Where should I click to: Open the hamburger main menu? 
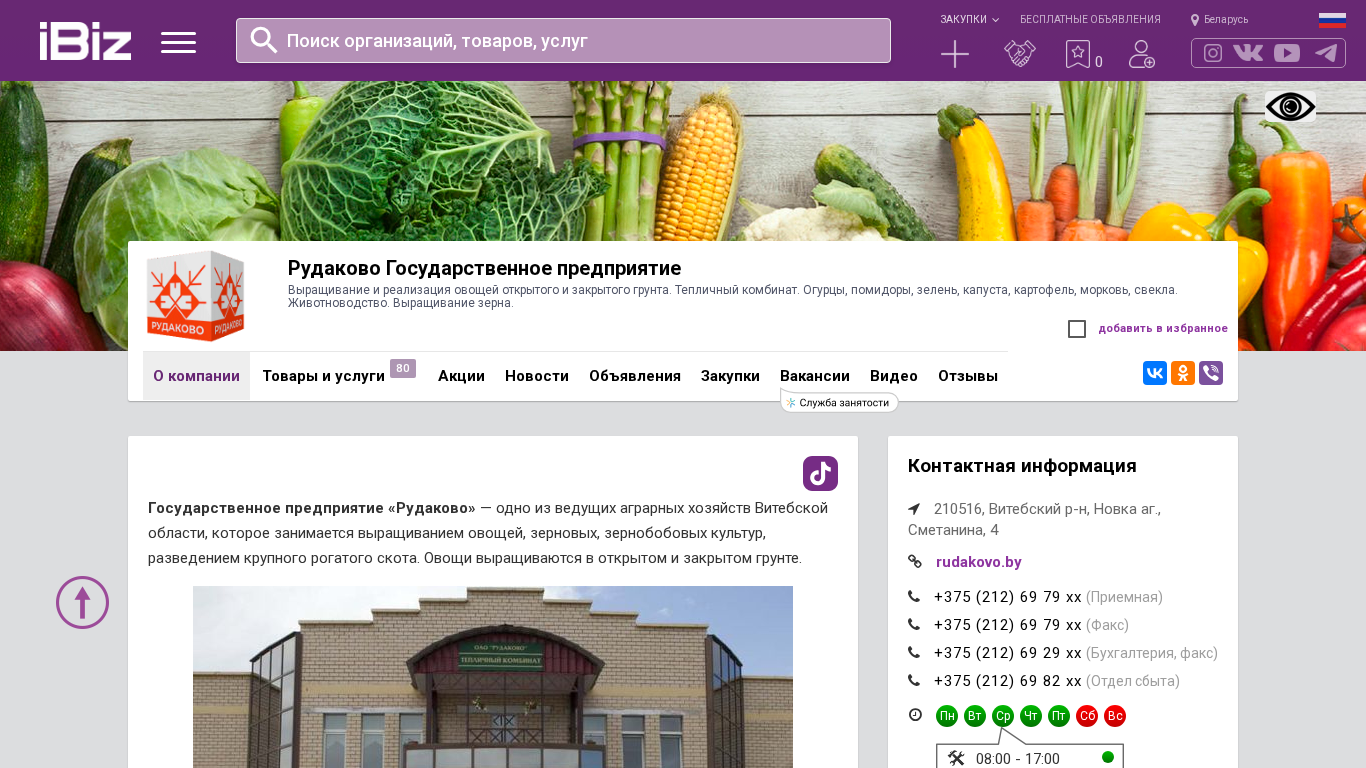coord(178,42)
